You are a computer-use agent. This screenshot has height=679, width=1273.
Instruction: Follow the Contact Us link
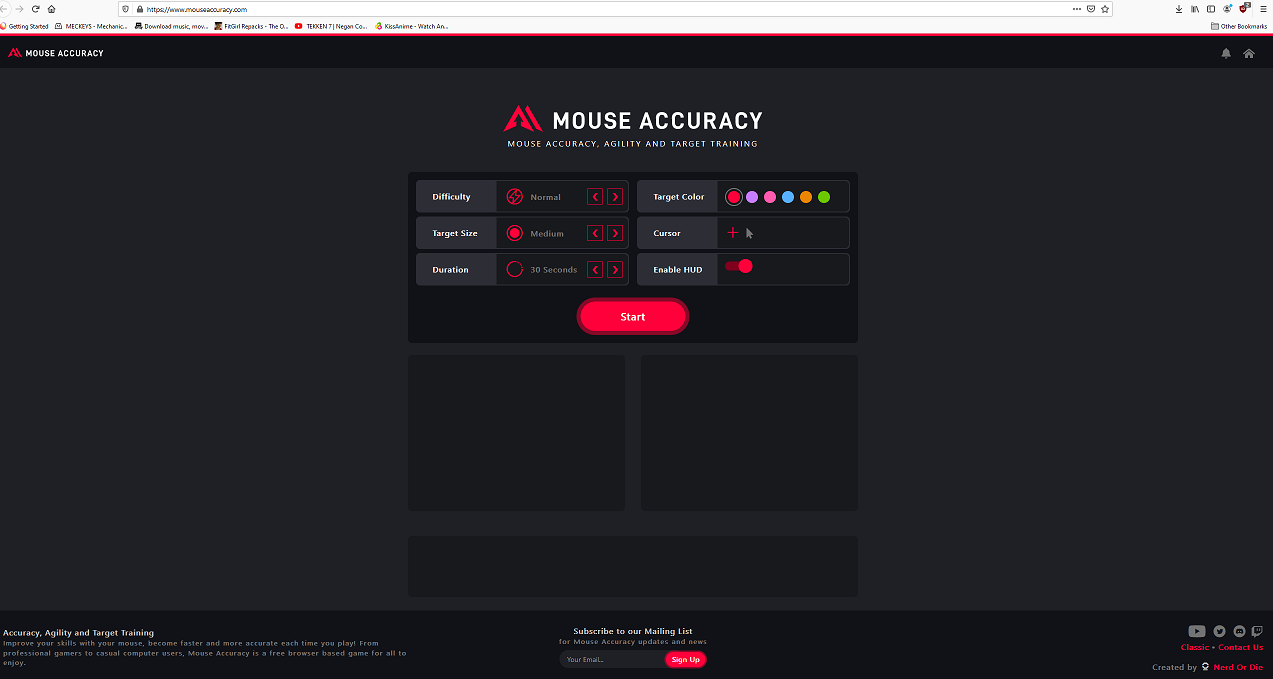(x=1241, y=647)
